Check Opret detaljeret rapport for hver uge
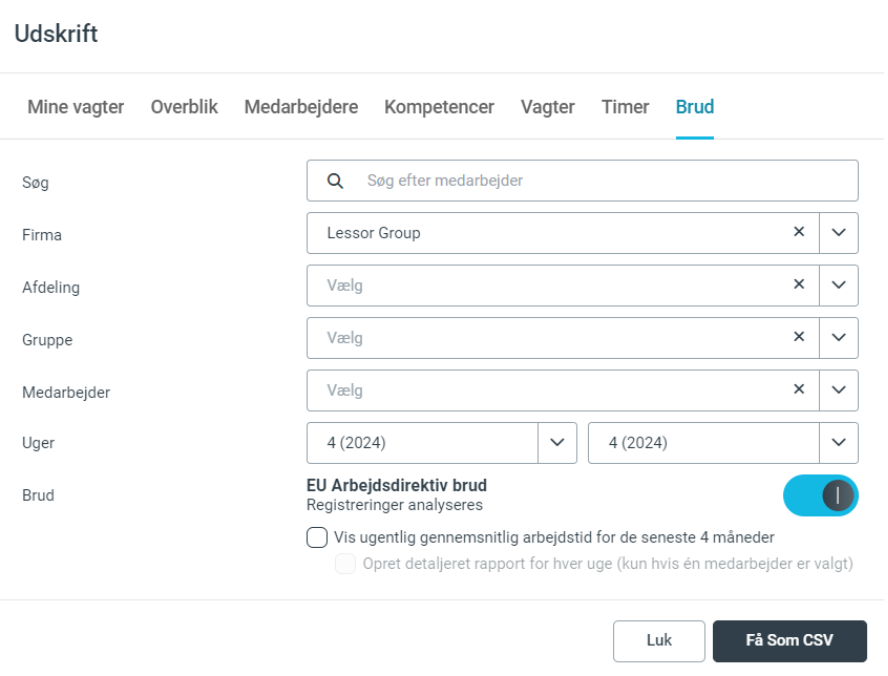Screen dimensions: 888x676 click(345, 564)
